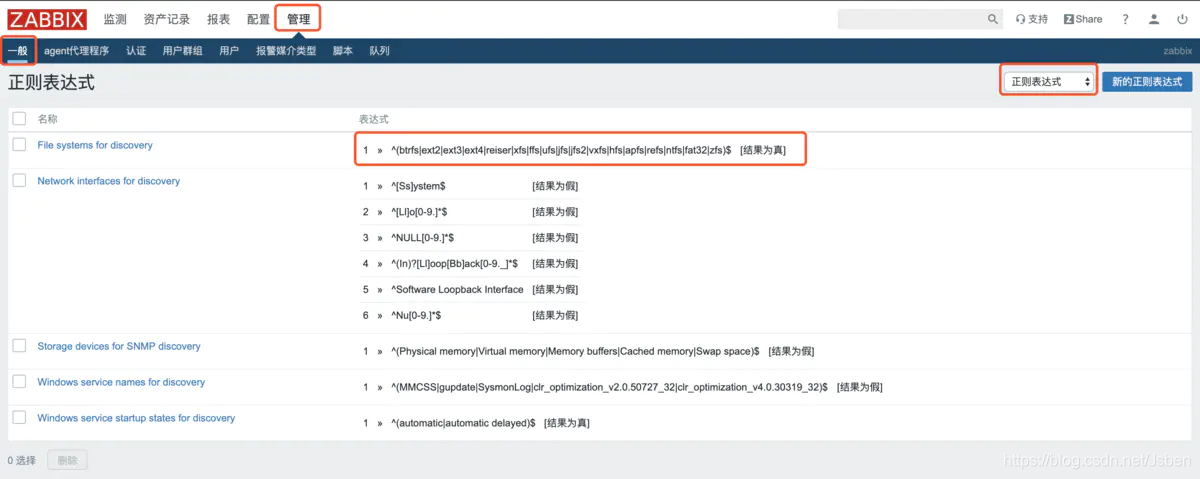Open Windows service names for discovery link
1200x479 pixels.
(121, 382)
